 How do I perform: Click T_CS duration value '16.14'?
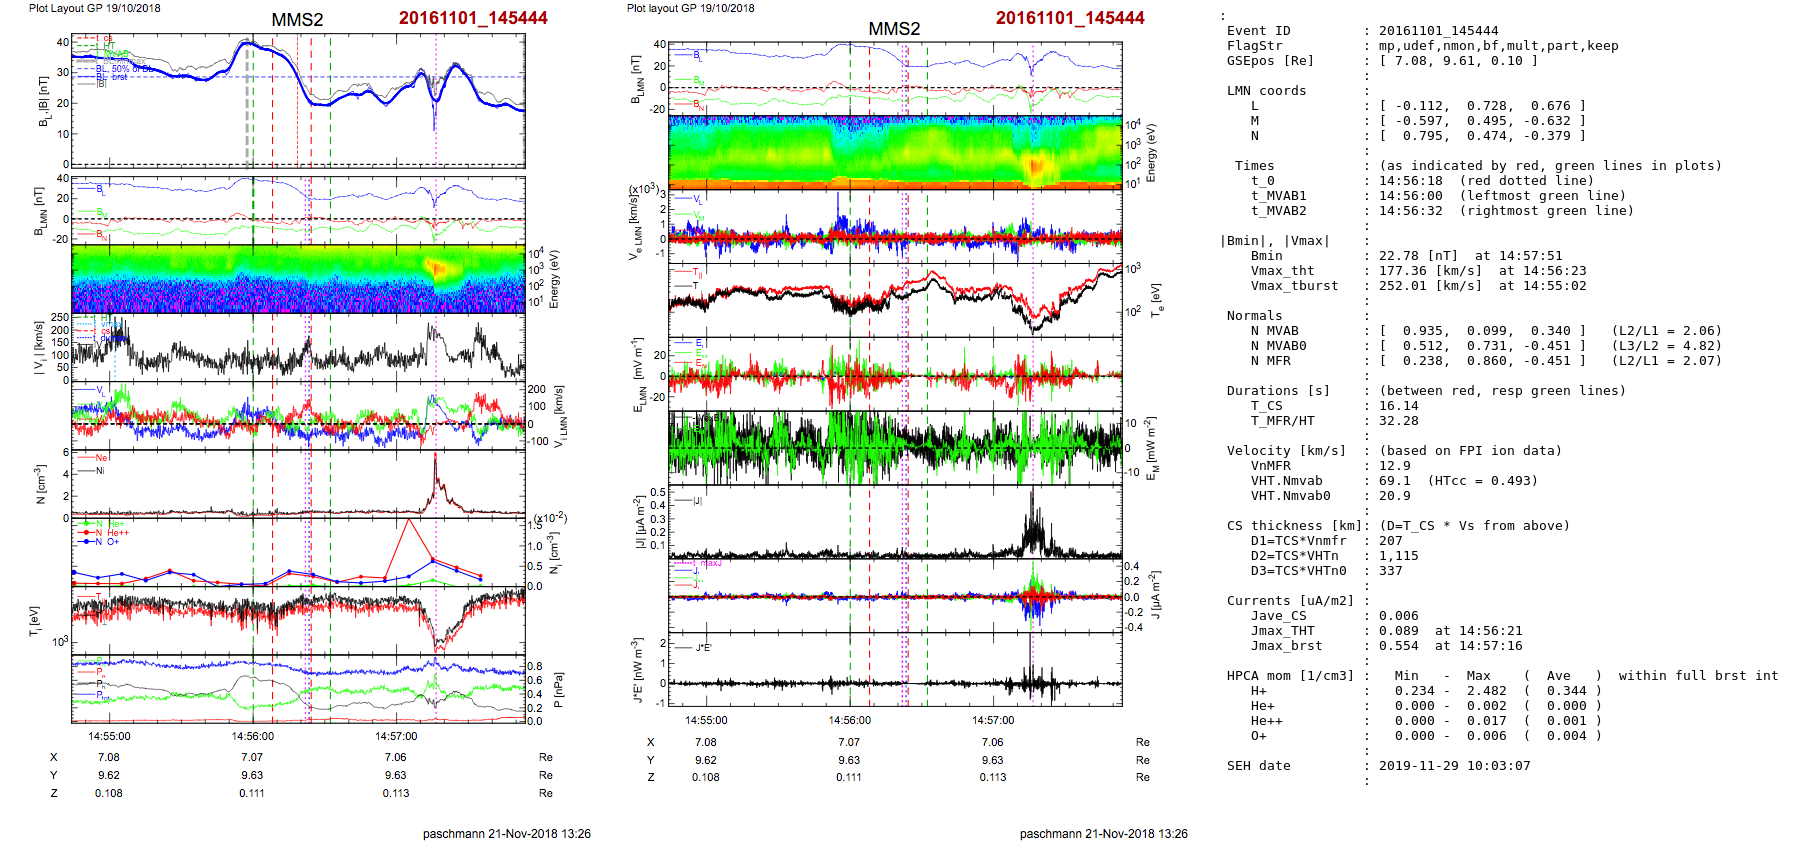[1398, 406]
